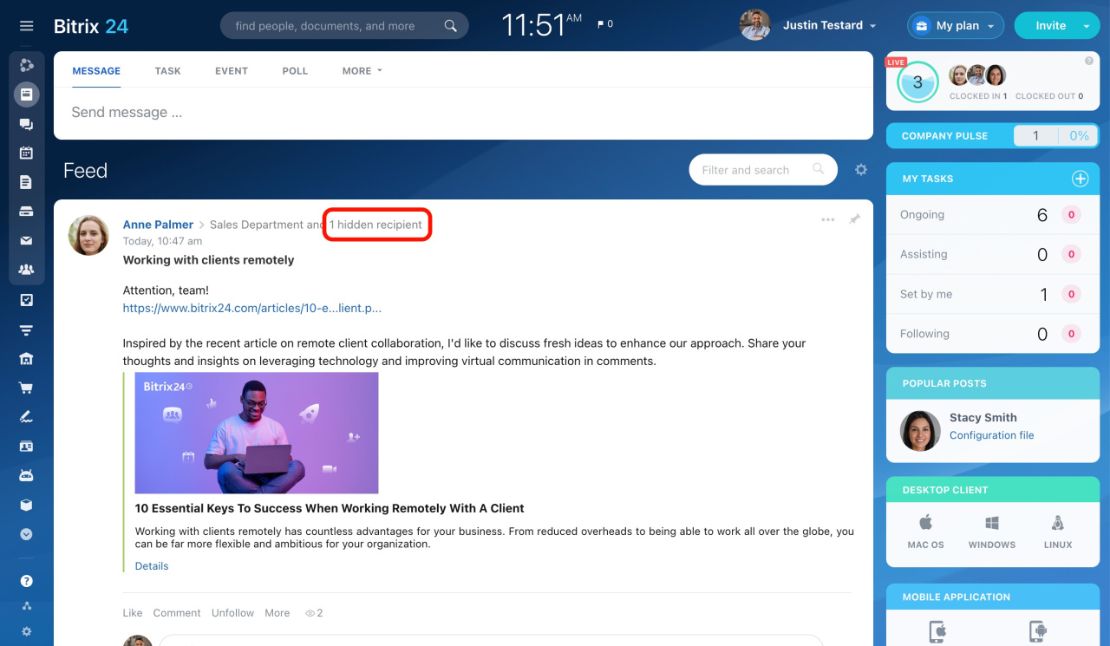
Task: Download the Mac OS desktop client
Action: click(925, 531)
